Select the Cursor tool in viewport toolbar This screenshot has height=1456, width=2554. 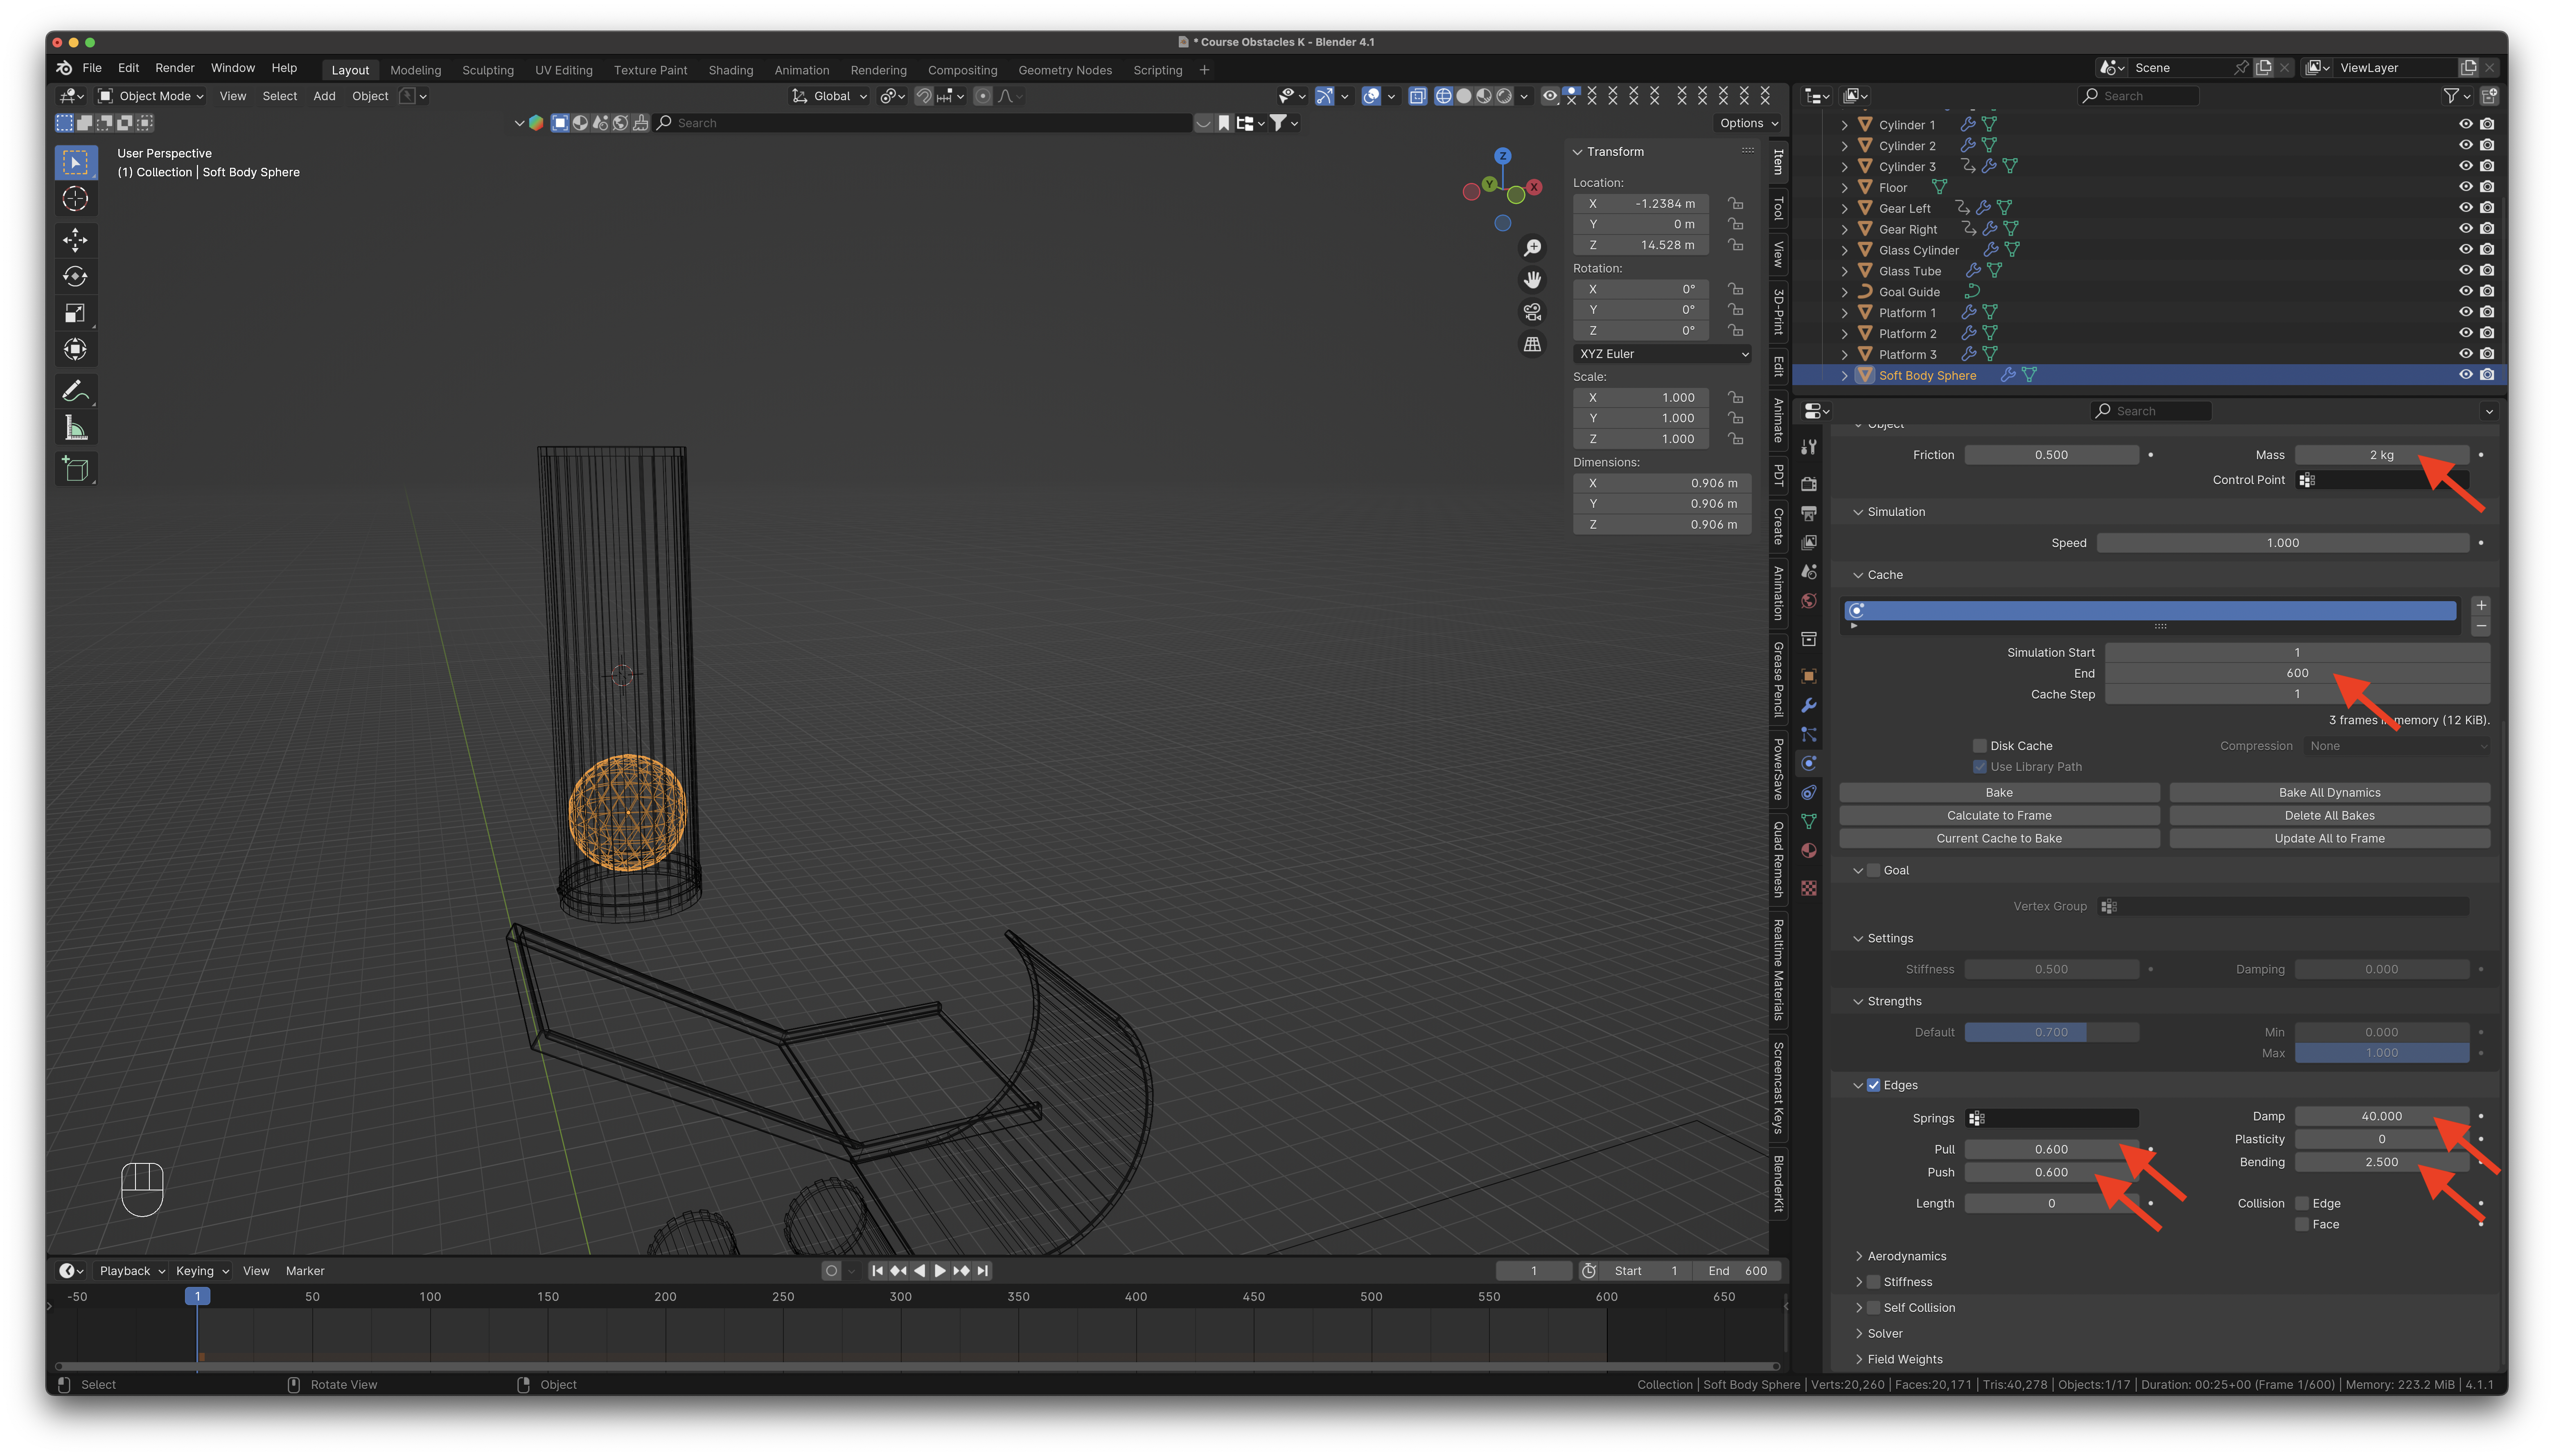75,199
